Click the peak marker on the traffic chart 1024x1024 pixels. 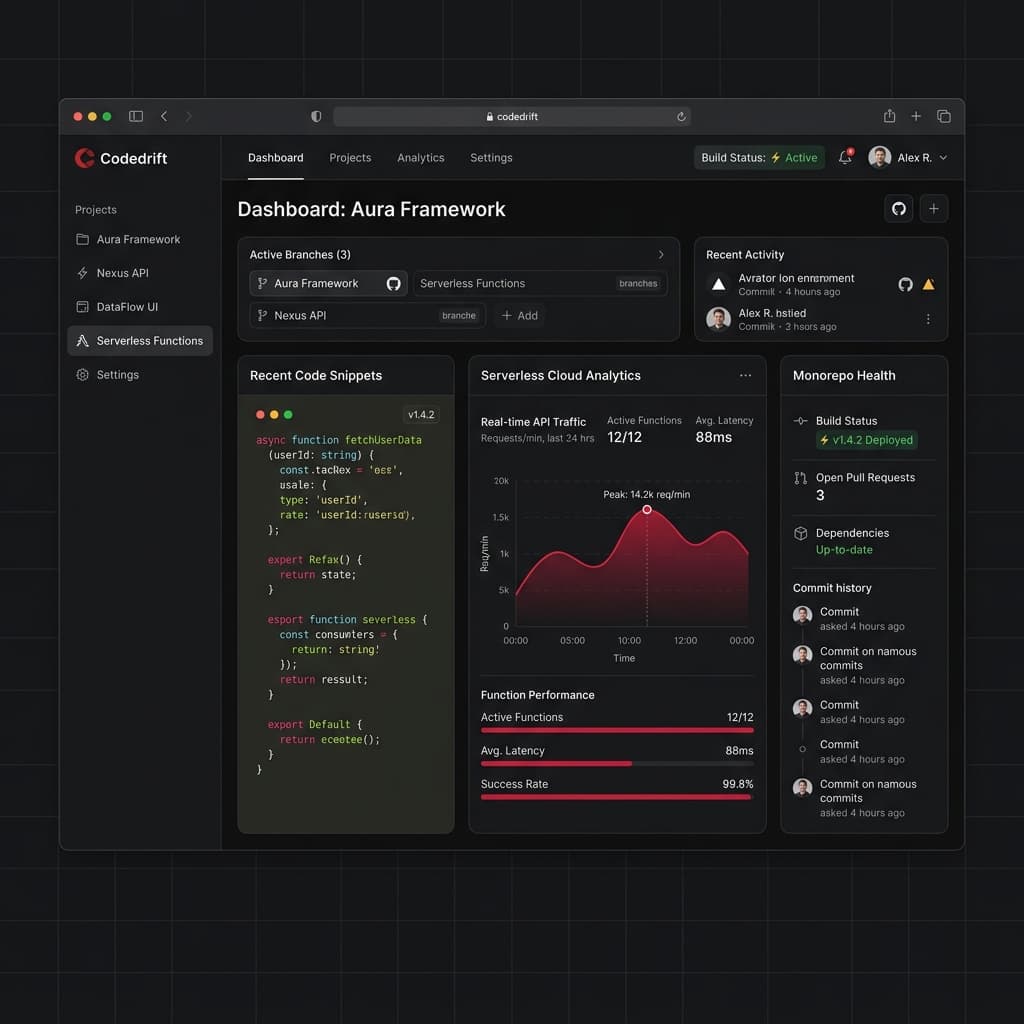pos(647,509)
